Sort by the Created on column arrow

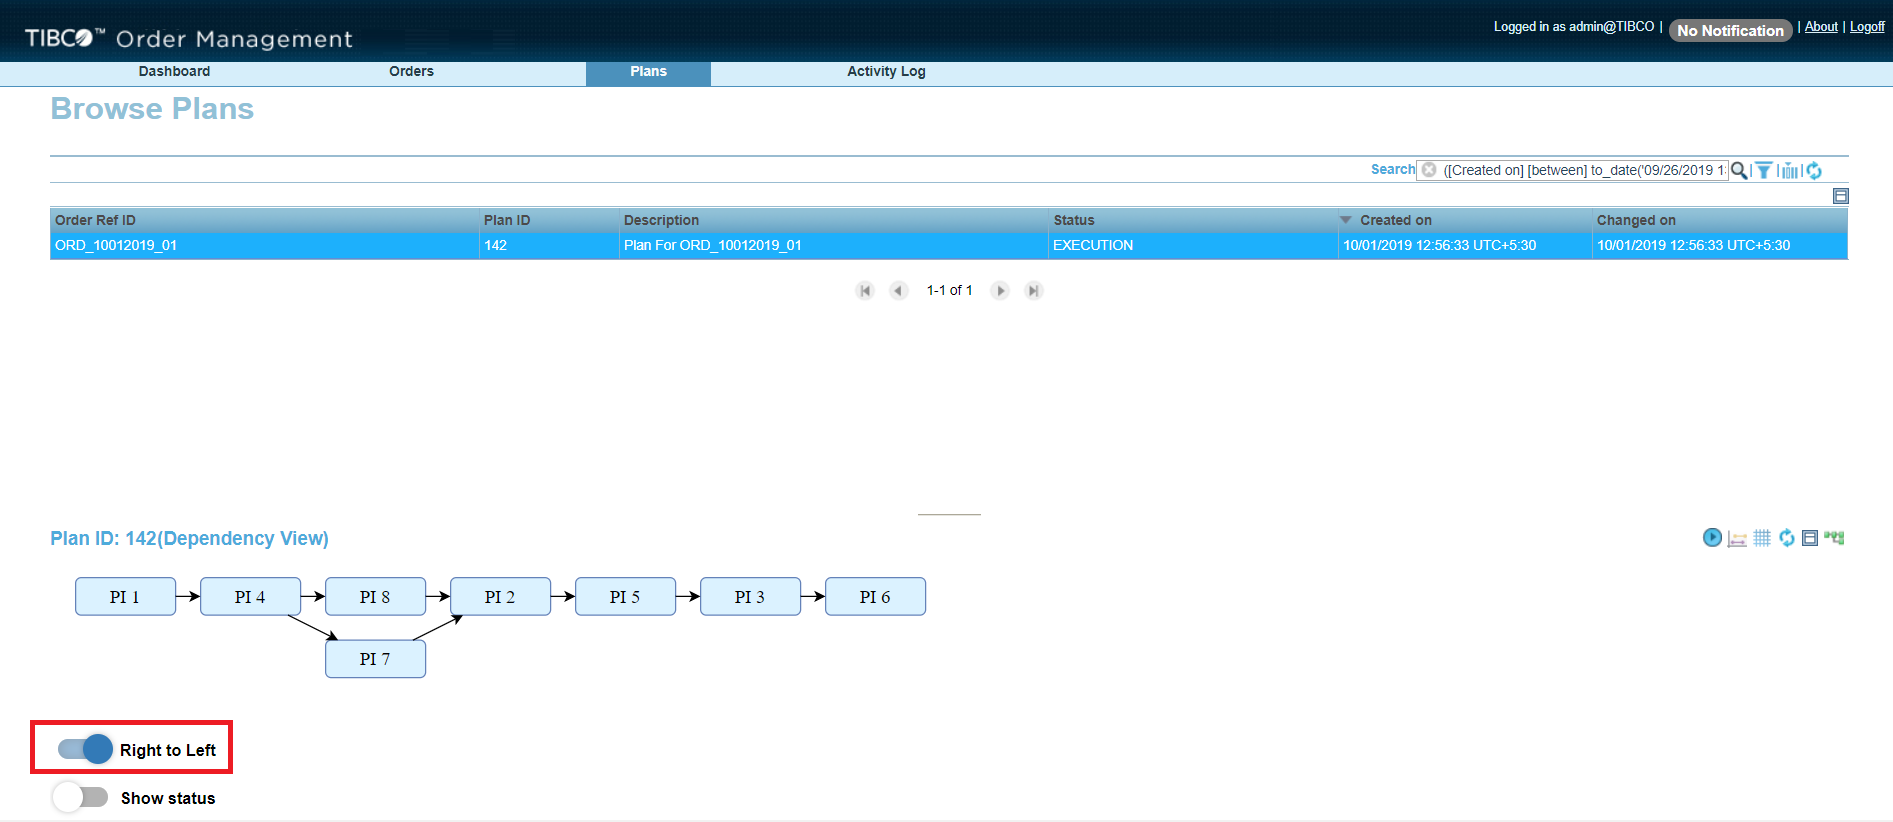click(x=1346, y=220)
